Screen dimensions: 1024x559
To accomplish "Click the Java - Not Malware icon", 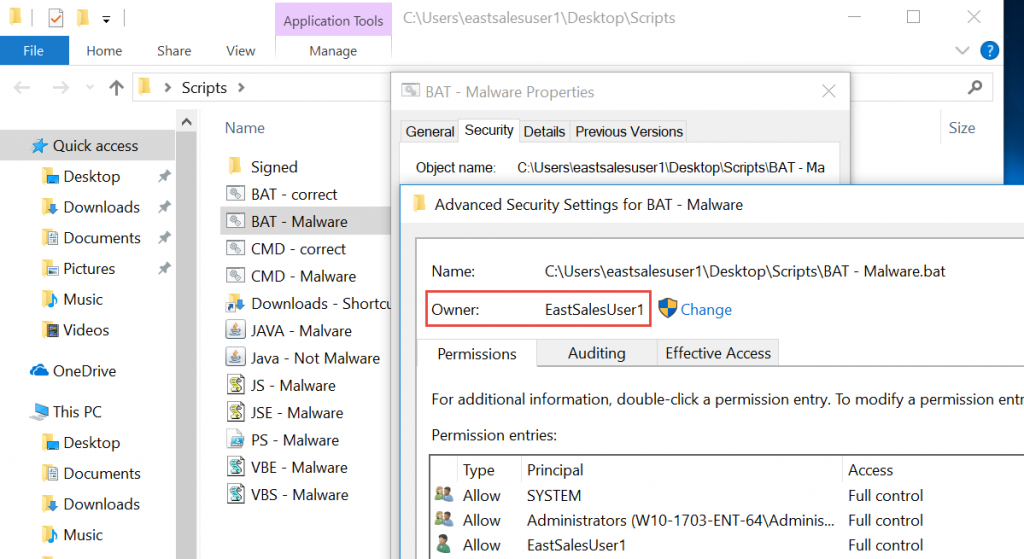I will (x=235, y=358).
